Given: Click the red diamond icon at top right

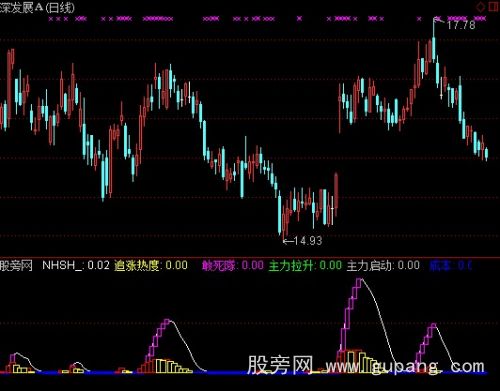Looking at the screenshot, I should [481, 7].
